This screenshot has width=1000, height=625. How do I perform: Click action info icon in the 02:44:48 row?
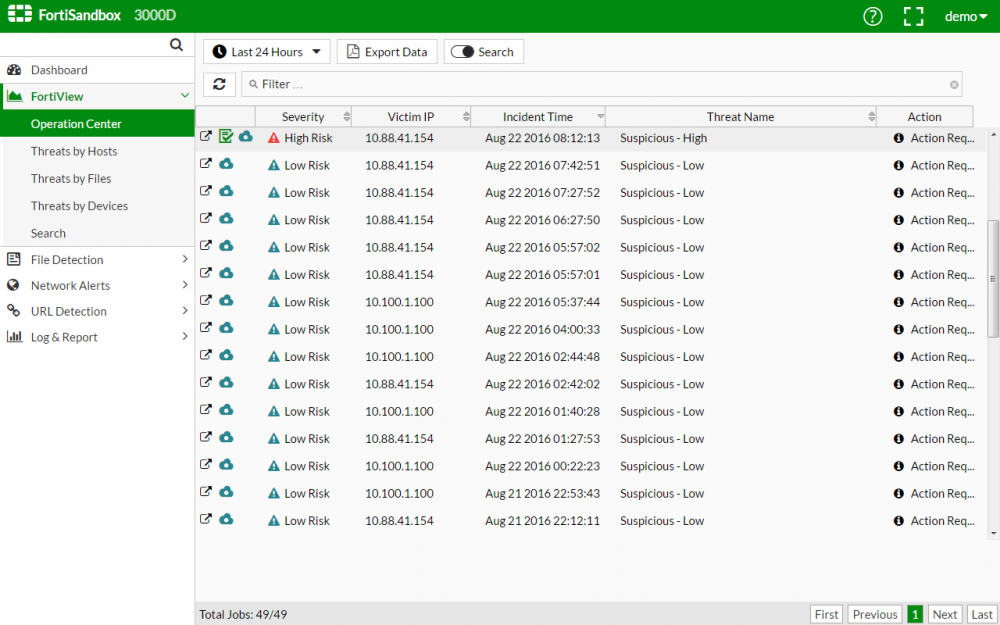click(899, 357)
